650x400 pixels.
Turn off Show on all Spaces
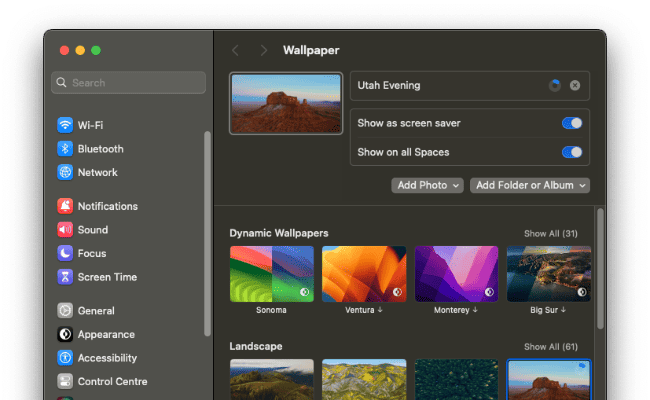[x=571, y=152]
